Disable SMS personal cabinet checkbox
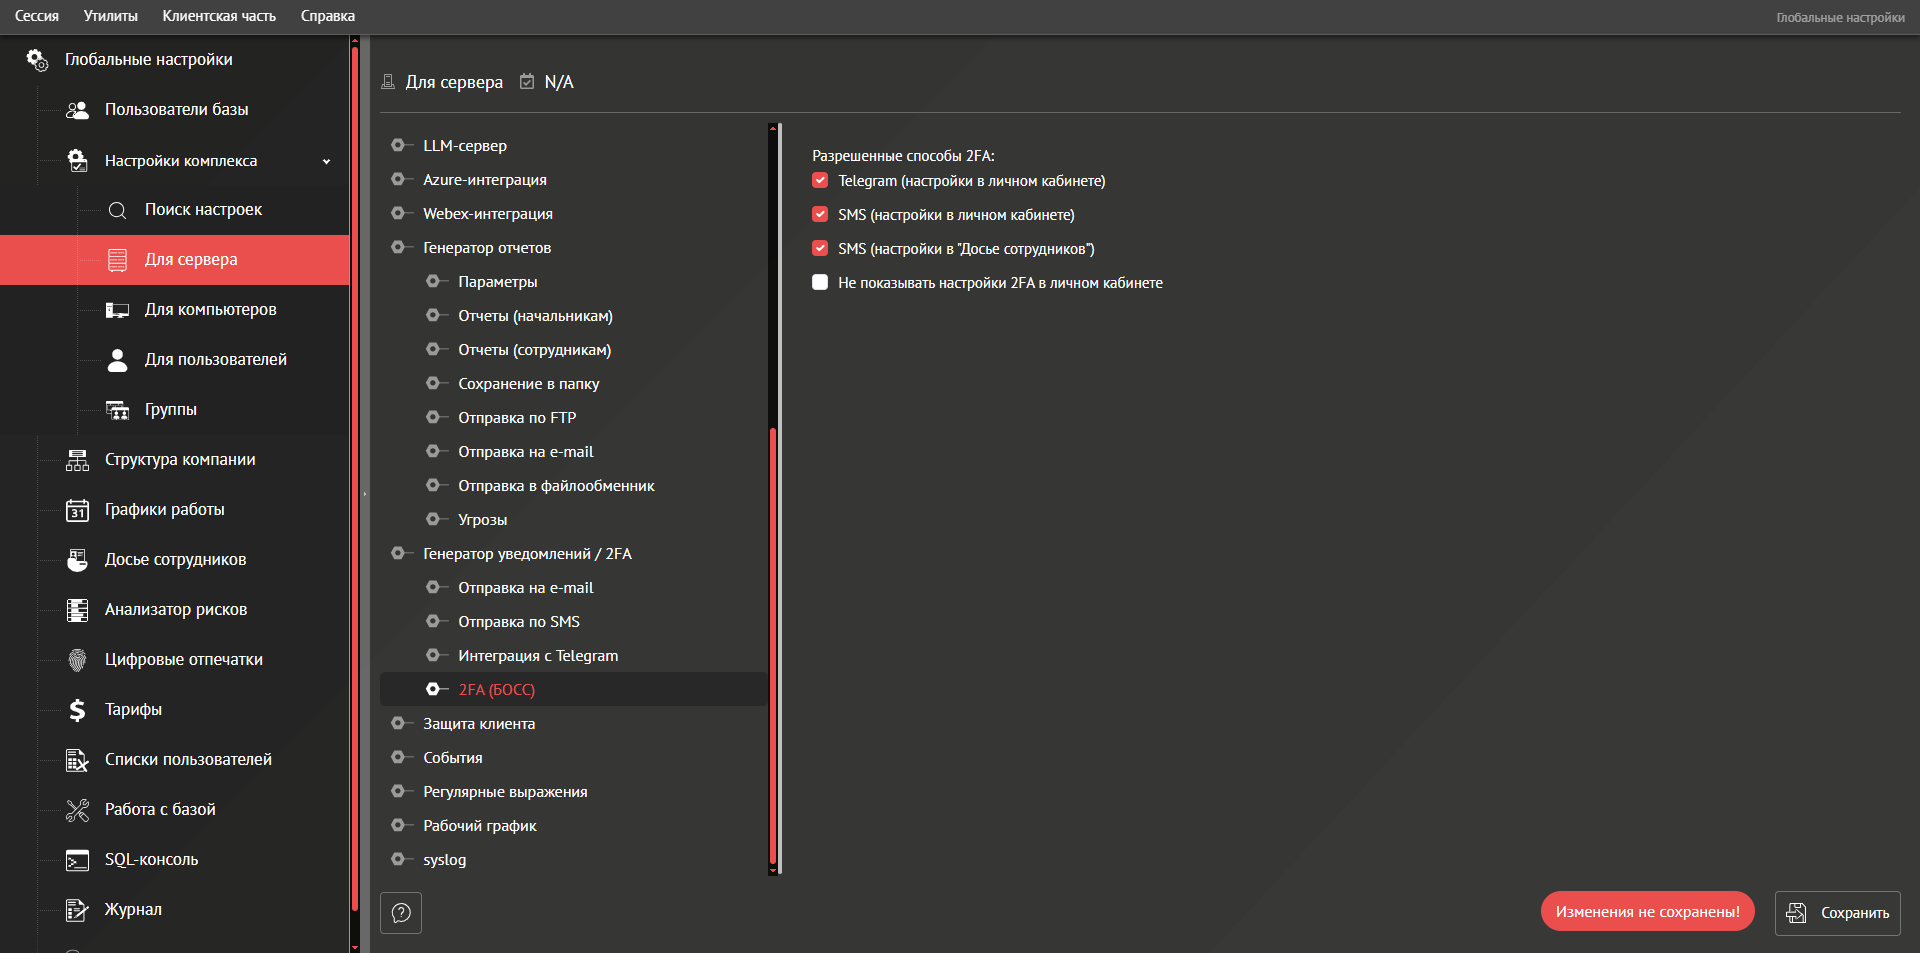Screen dimensions: 1920x953 point(820,215)
